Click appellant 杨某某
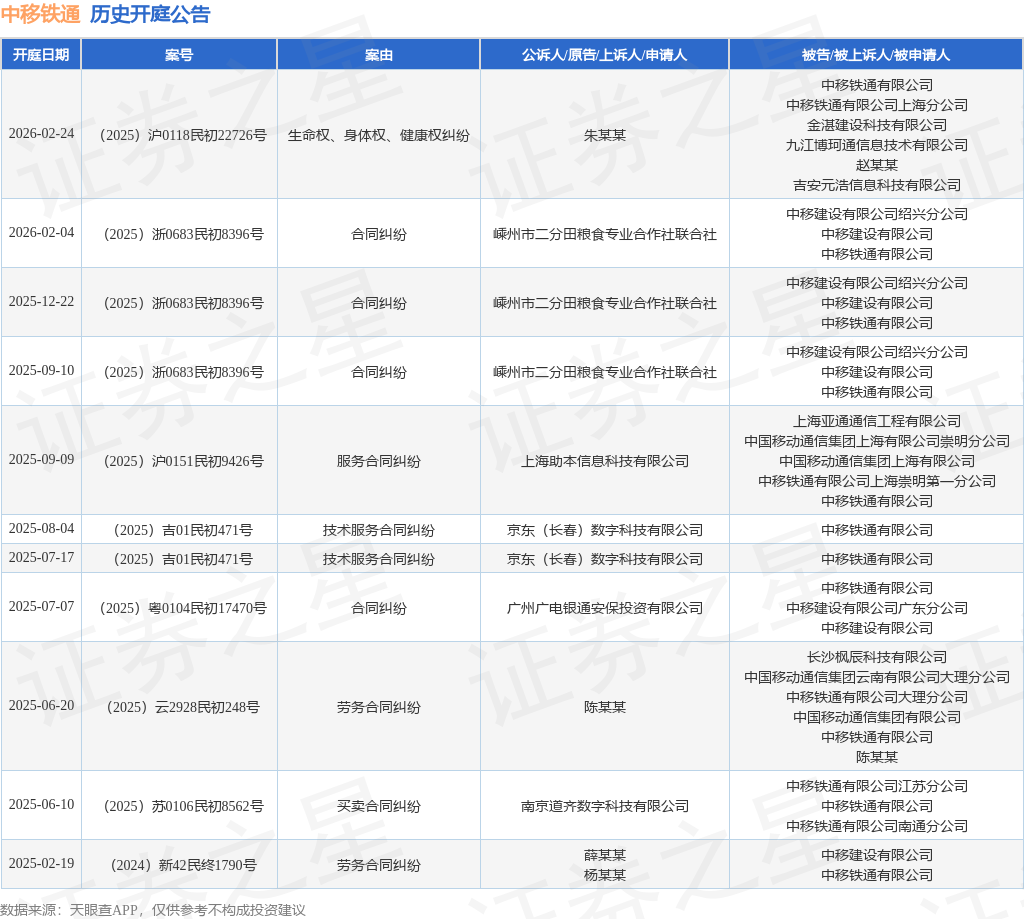This screenshot has width=1024, height=919. (x=605, y=875)
